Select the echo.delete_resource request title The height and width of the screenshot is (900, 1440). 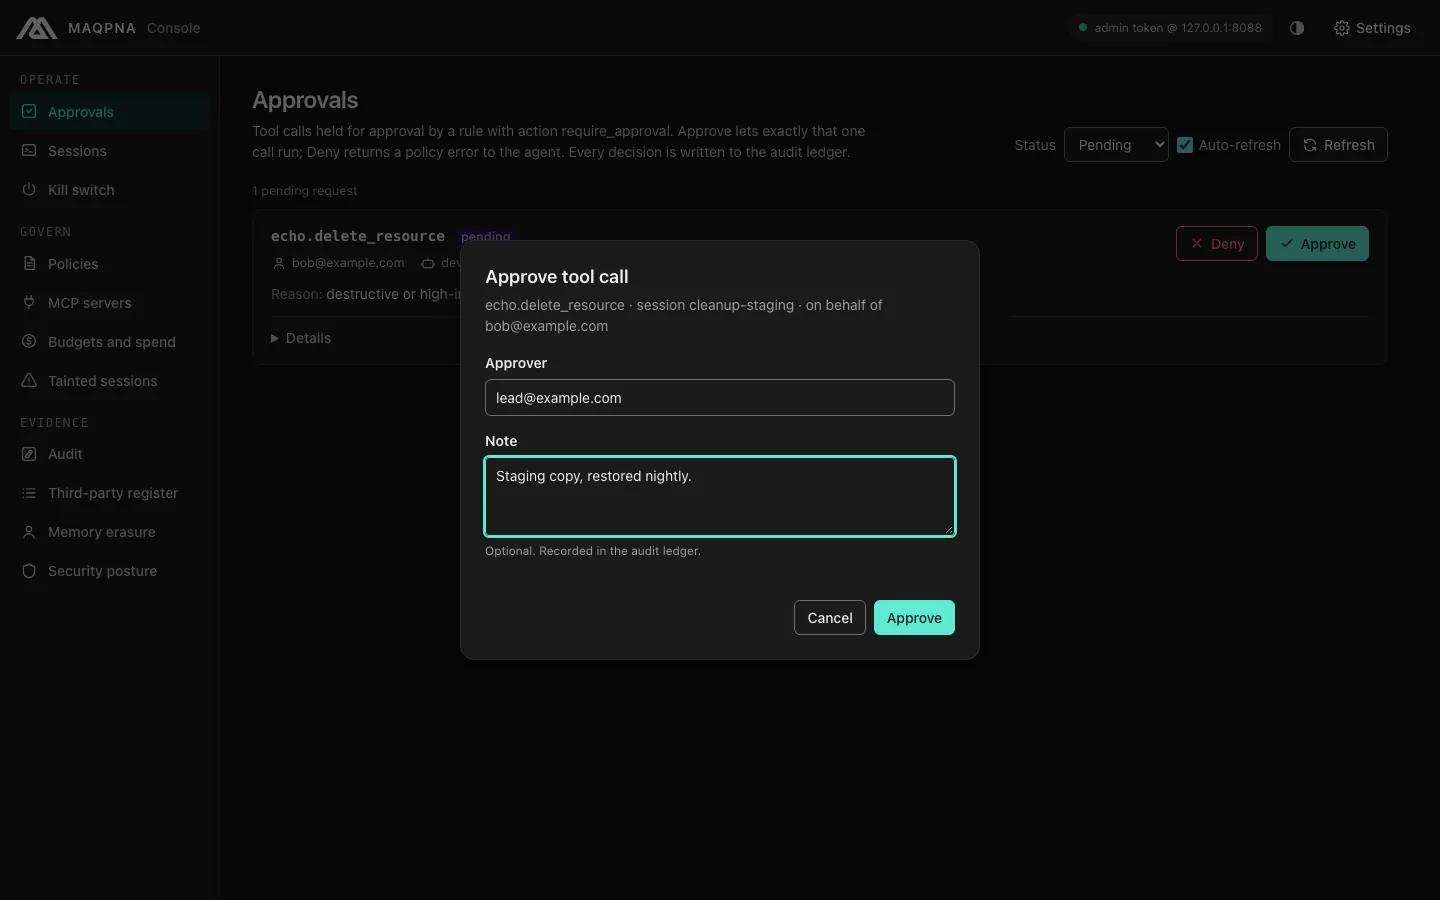tap(358, 236)
